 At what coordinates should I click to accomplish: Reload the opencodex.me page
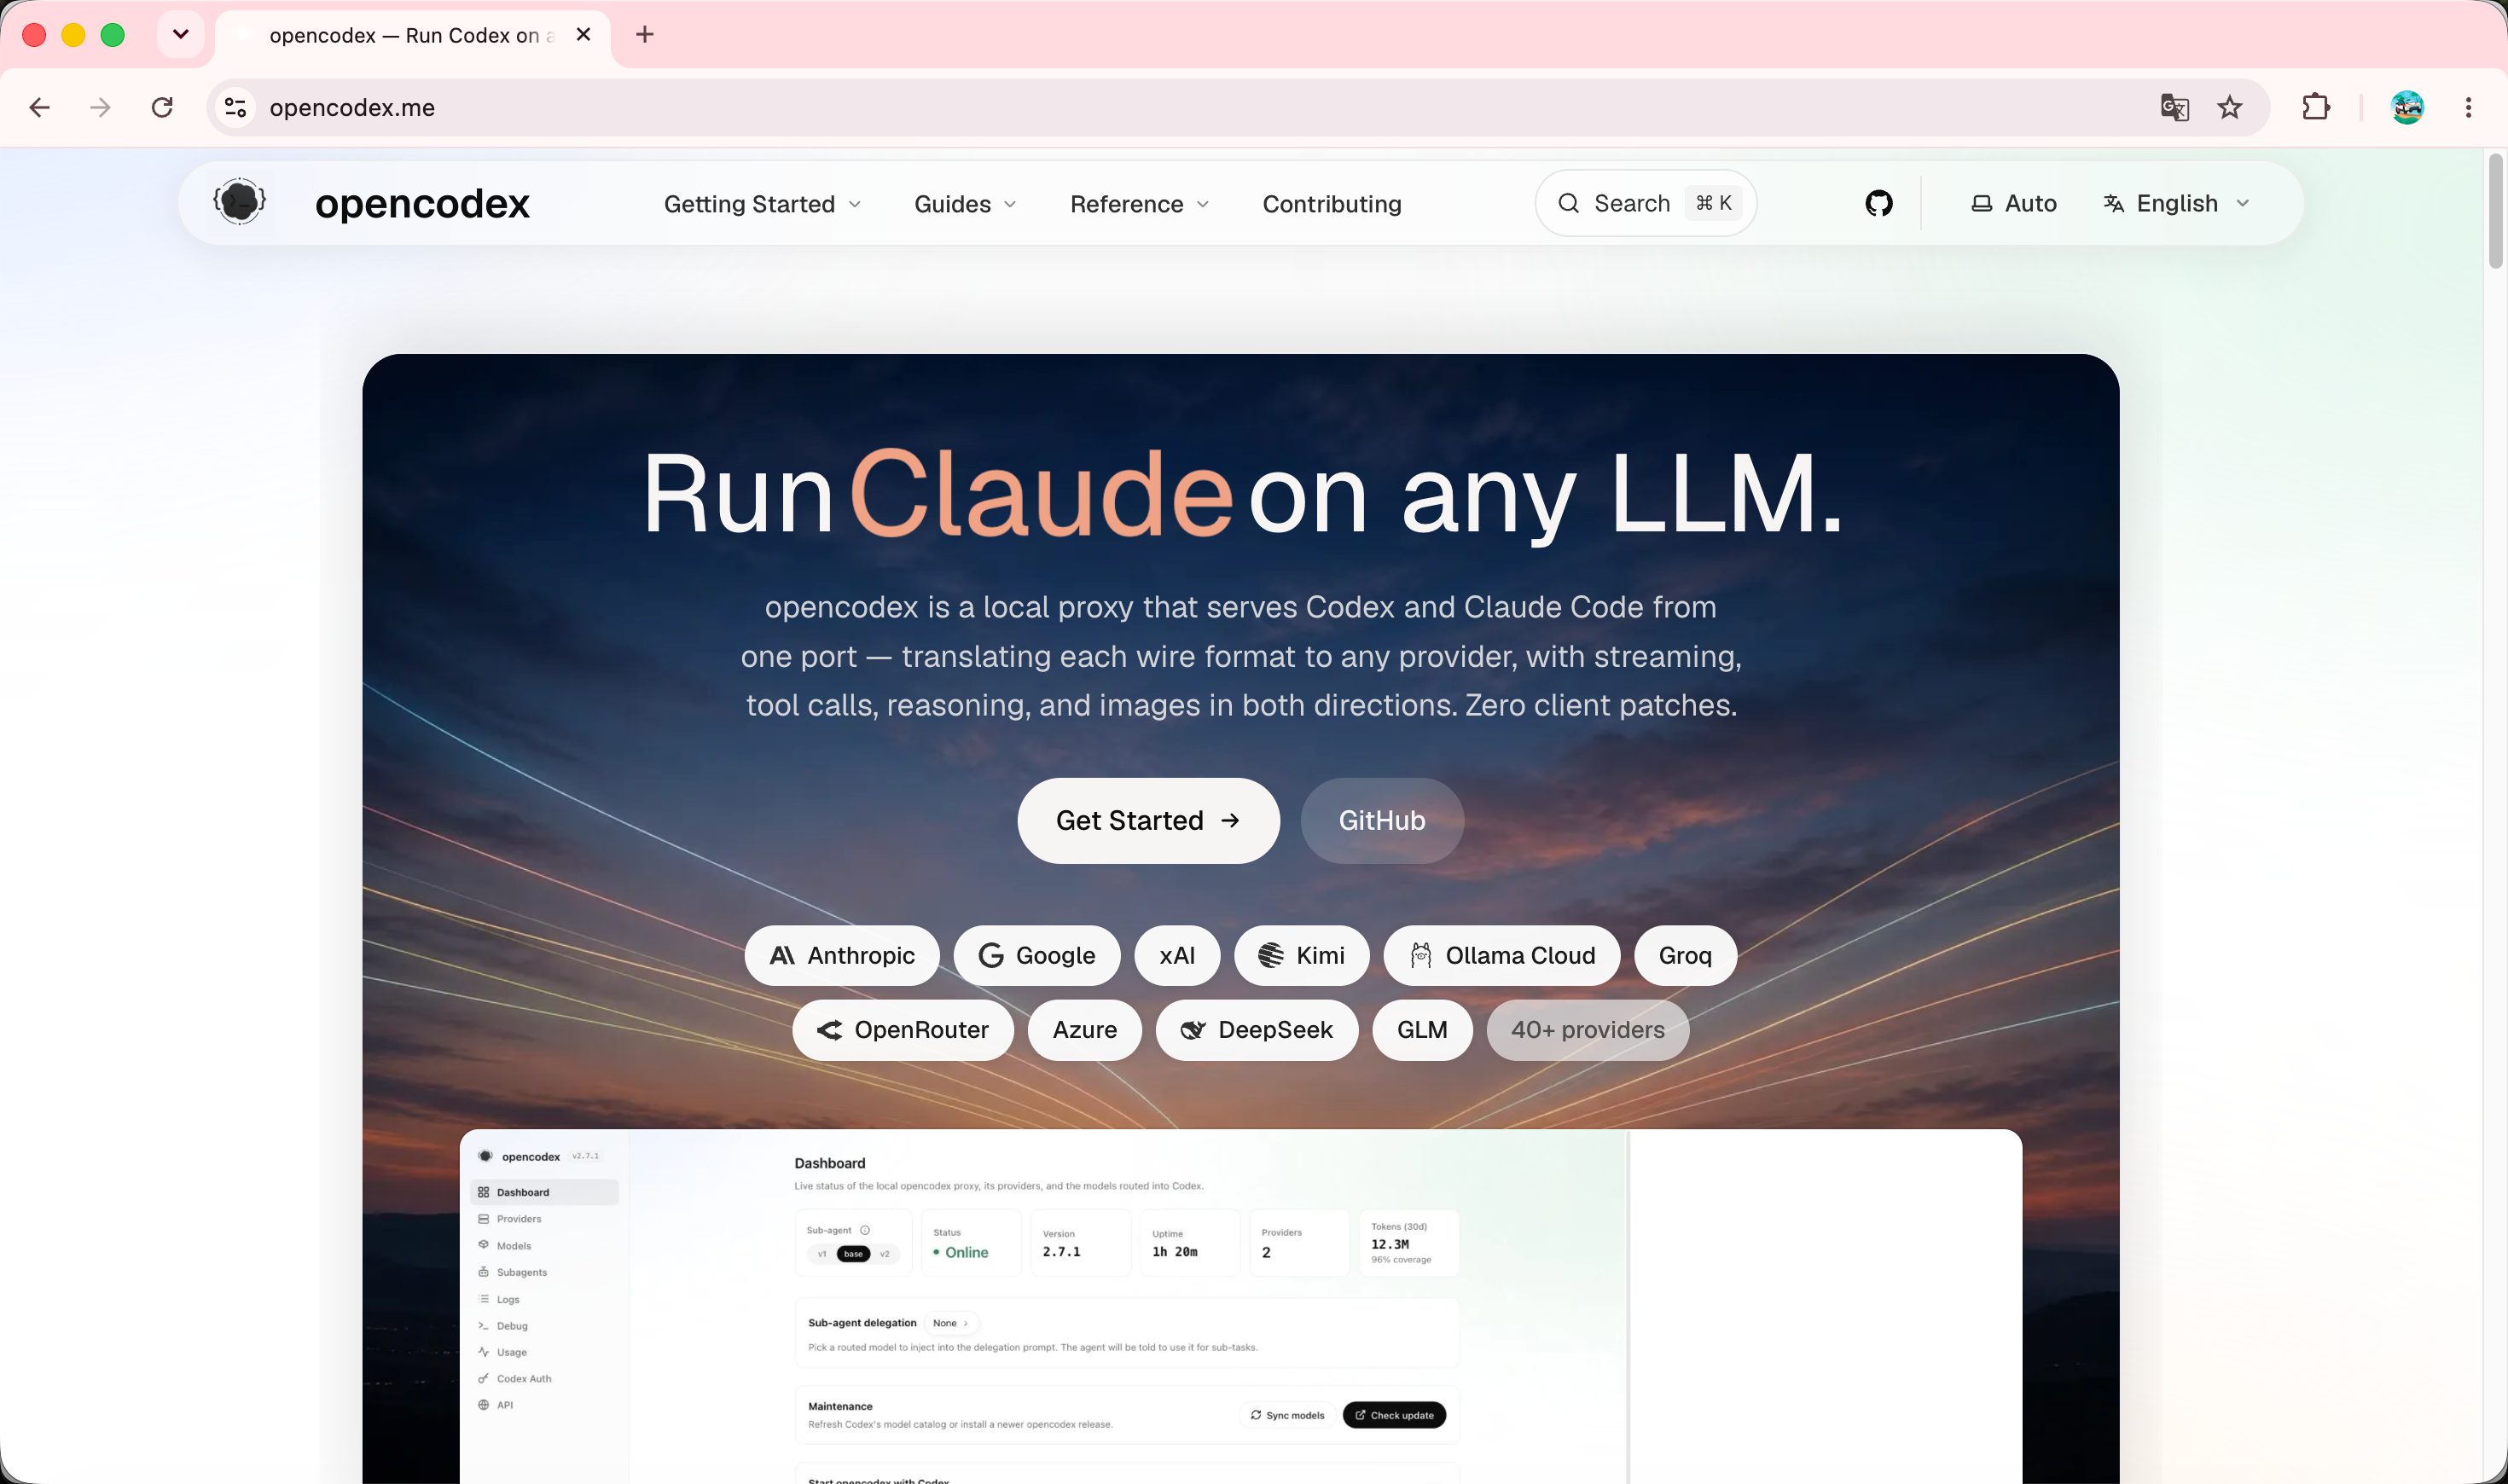pyautogui.click(x=162, y=108)
